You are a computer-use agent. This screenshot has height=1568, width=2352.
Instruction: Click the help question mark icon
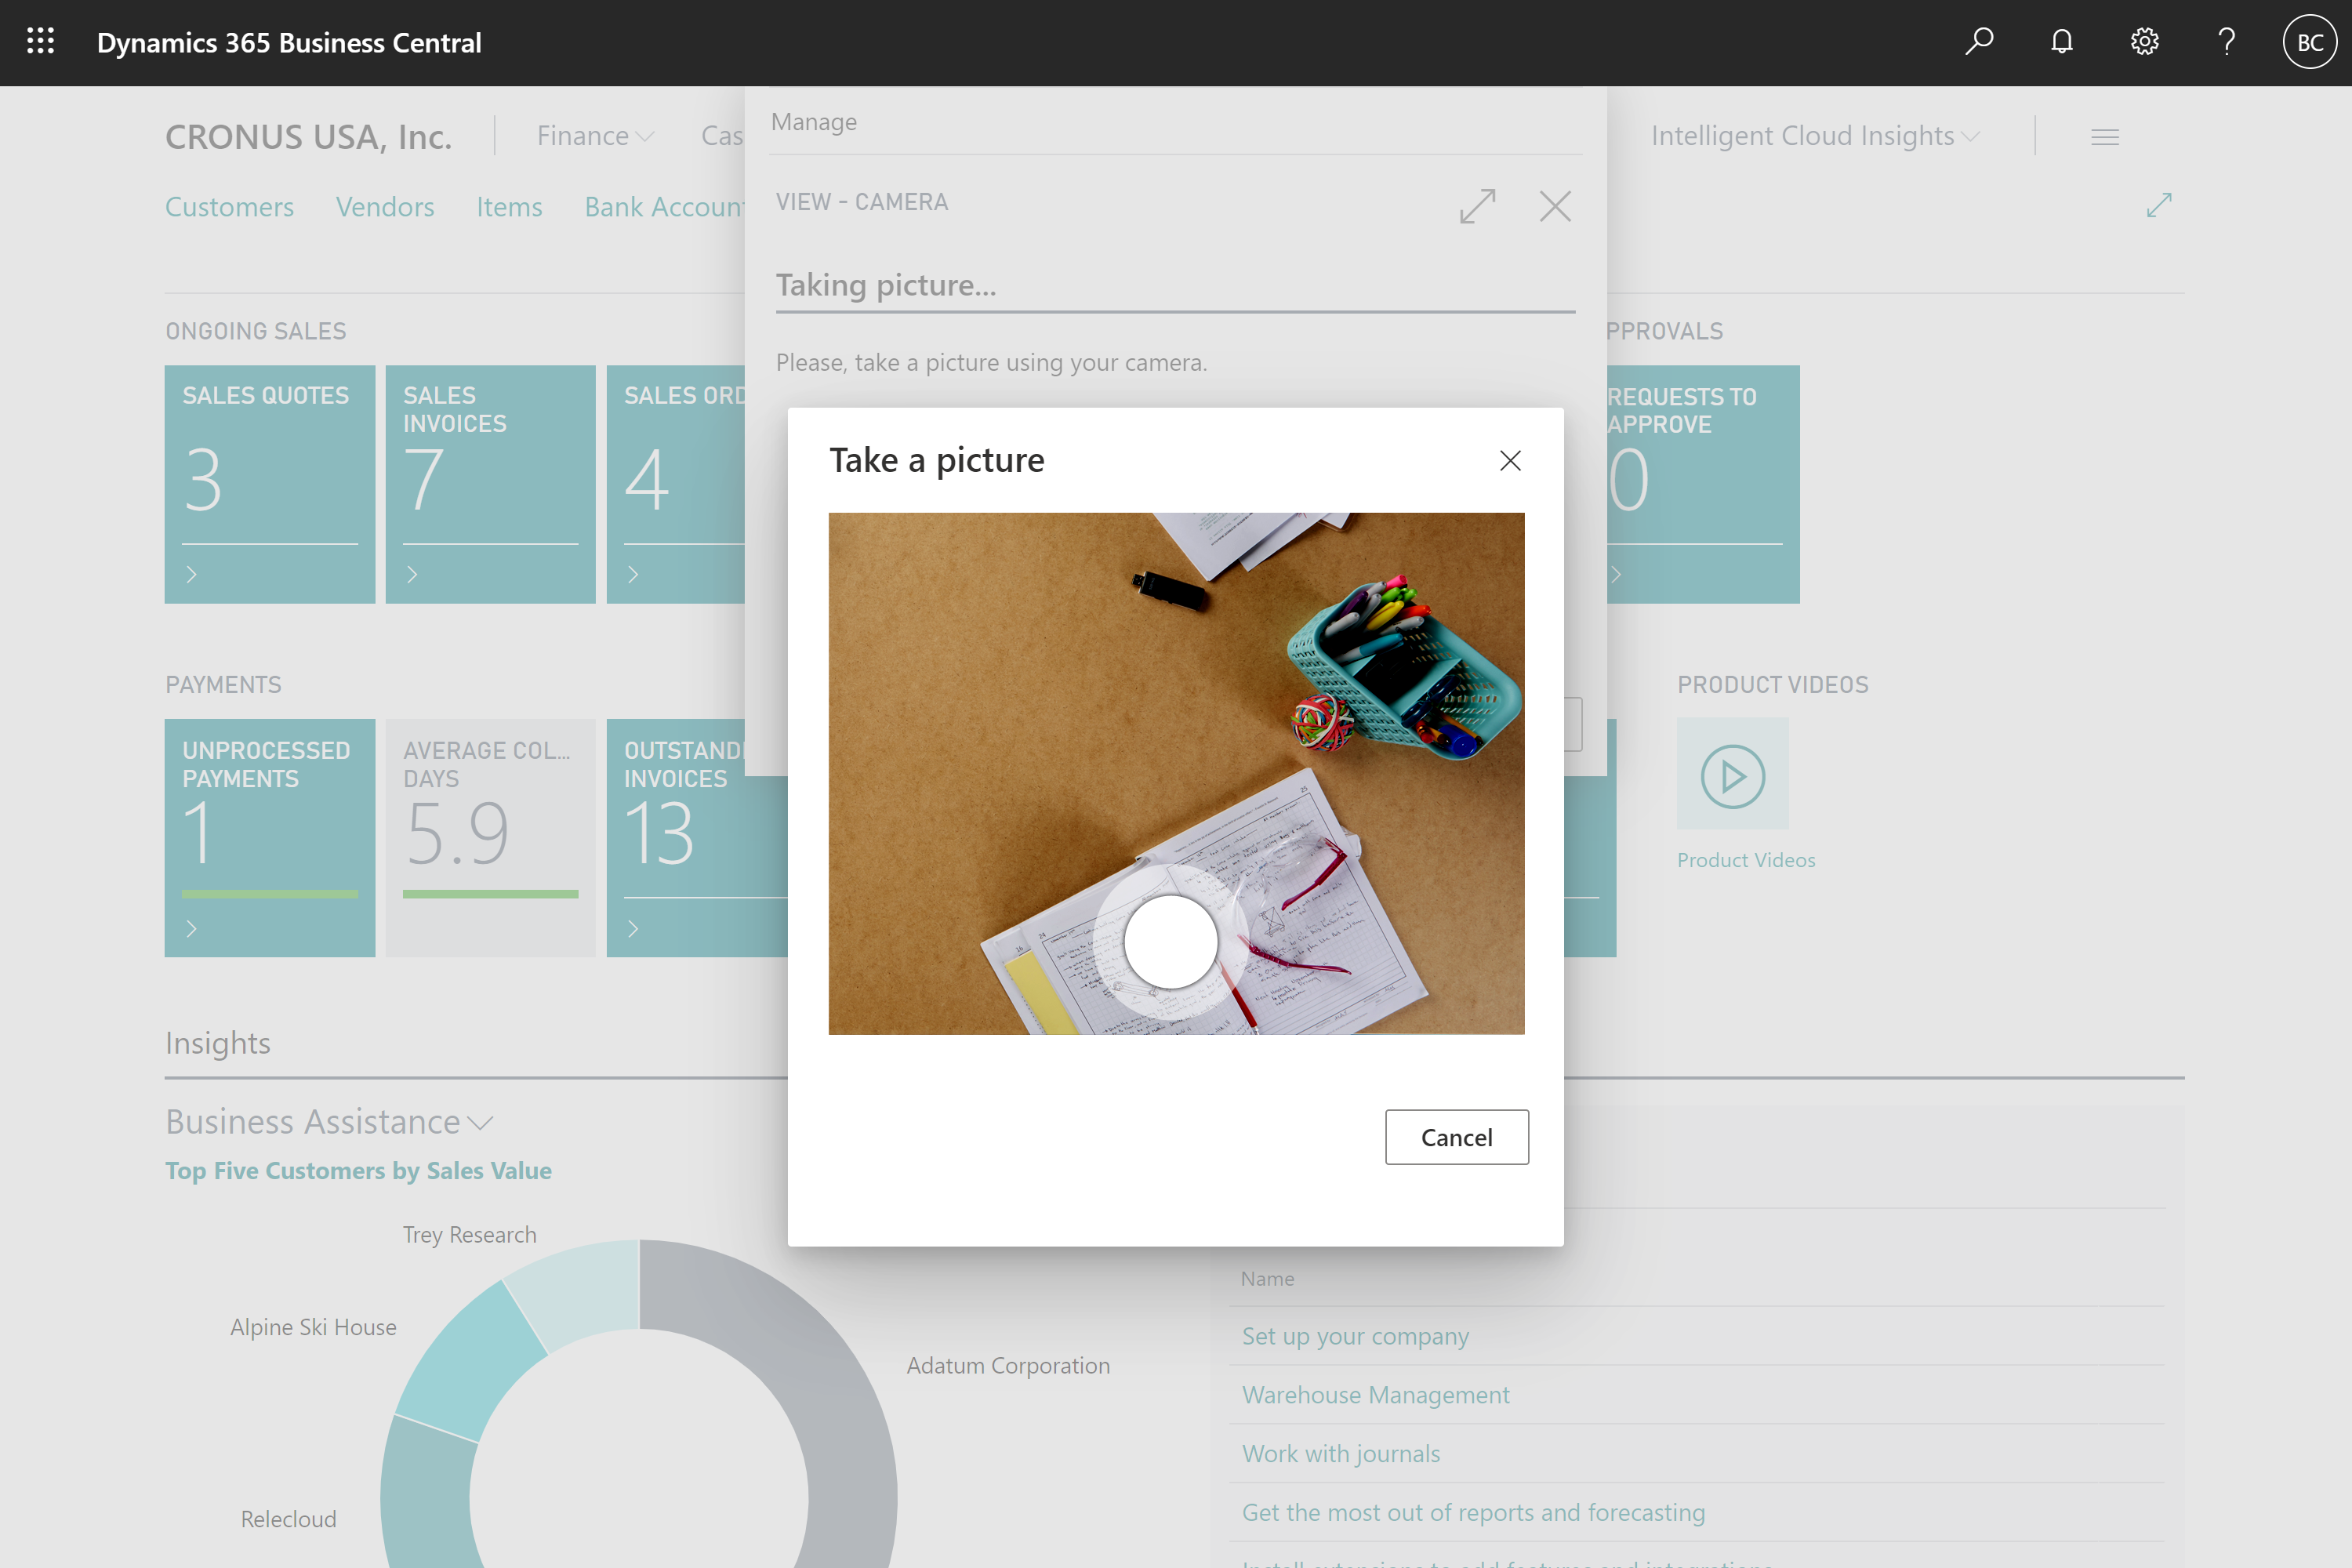tap(2226, 42)
